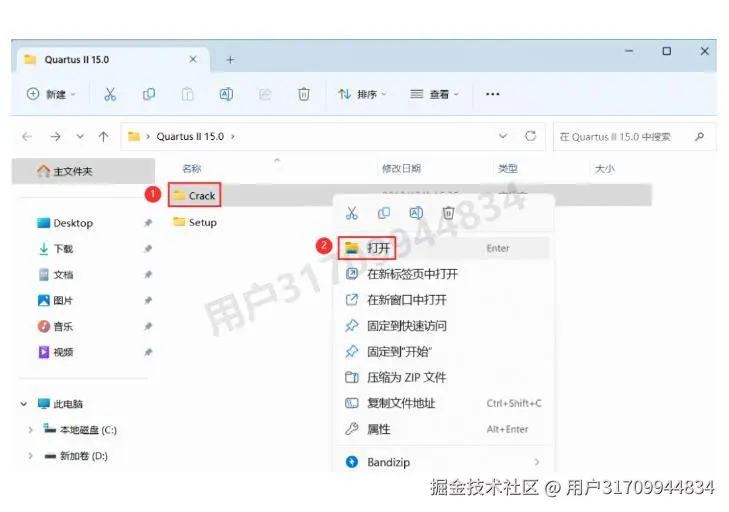Click the search magnifier icon

point(699,137)
